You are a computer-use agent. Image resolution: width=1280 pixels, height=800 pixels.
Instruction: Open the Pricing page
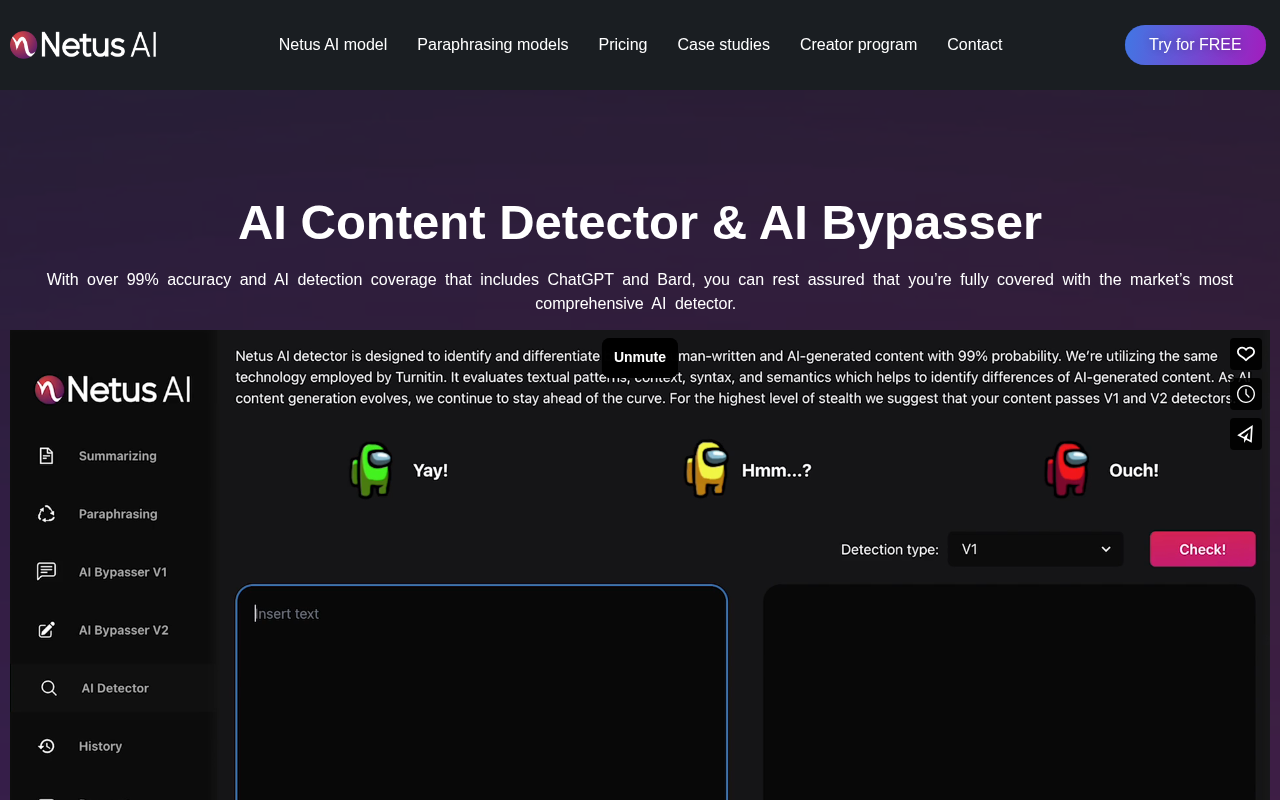pyautogui.click(x=622, y=44)
